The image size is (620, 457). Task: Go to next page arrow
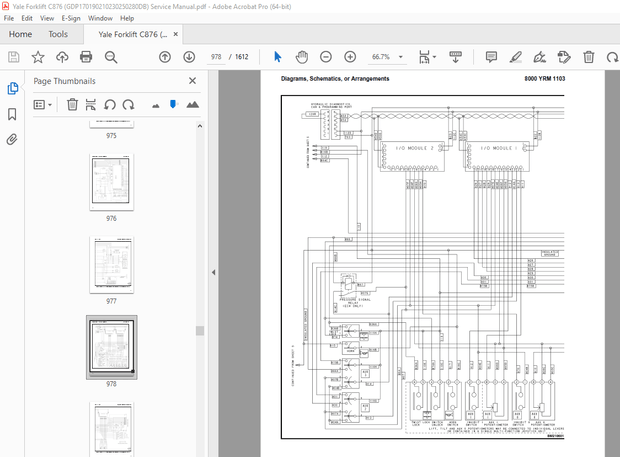pos(189,57)
